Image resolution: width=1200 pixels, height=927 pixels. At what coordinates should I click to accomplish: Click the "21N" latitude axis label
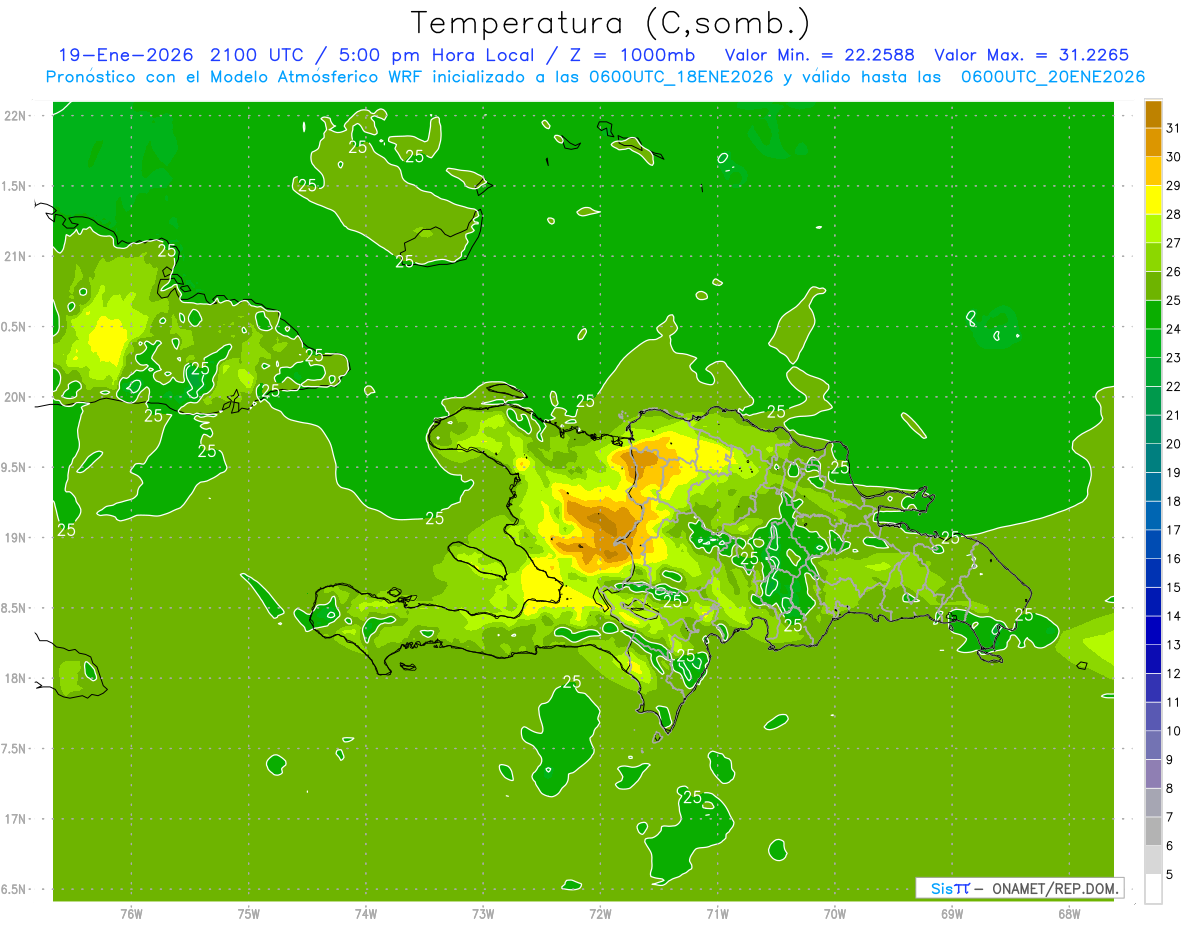(x=16, y=256)
